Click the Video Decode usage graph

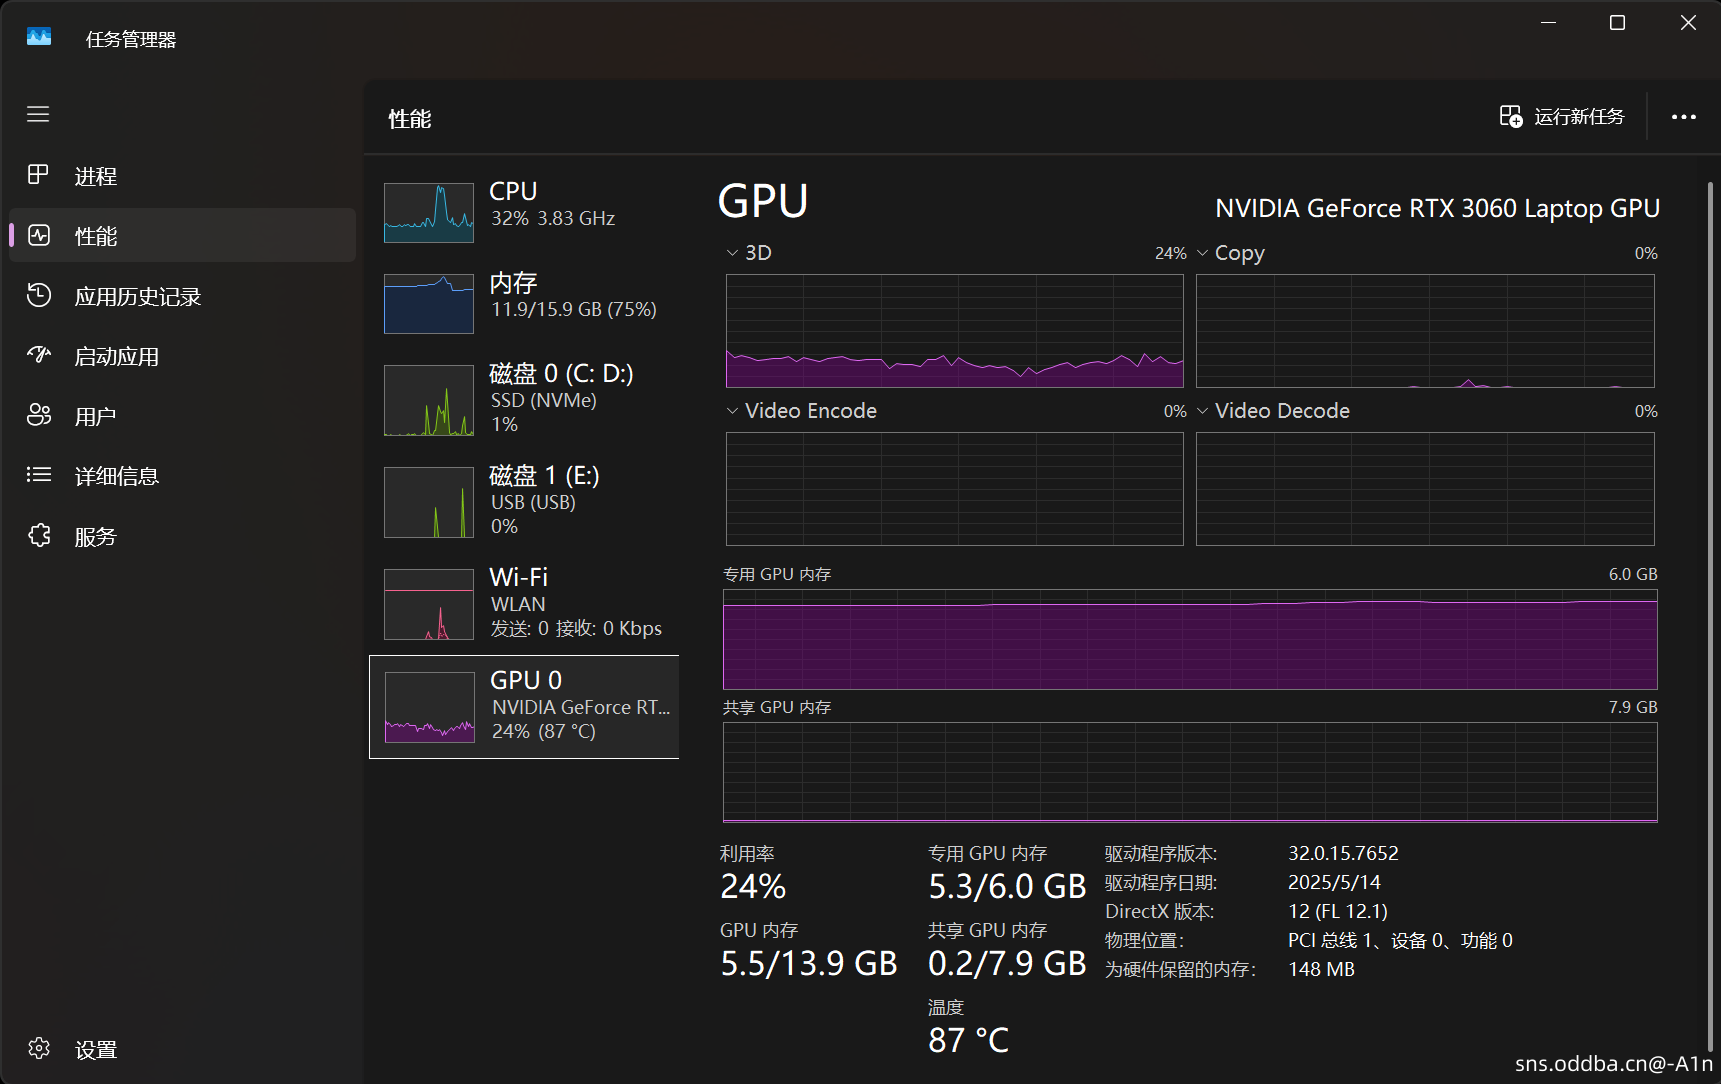(x=1425, y=489)
